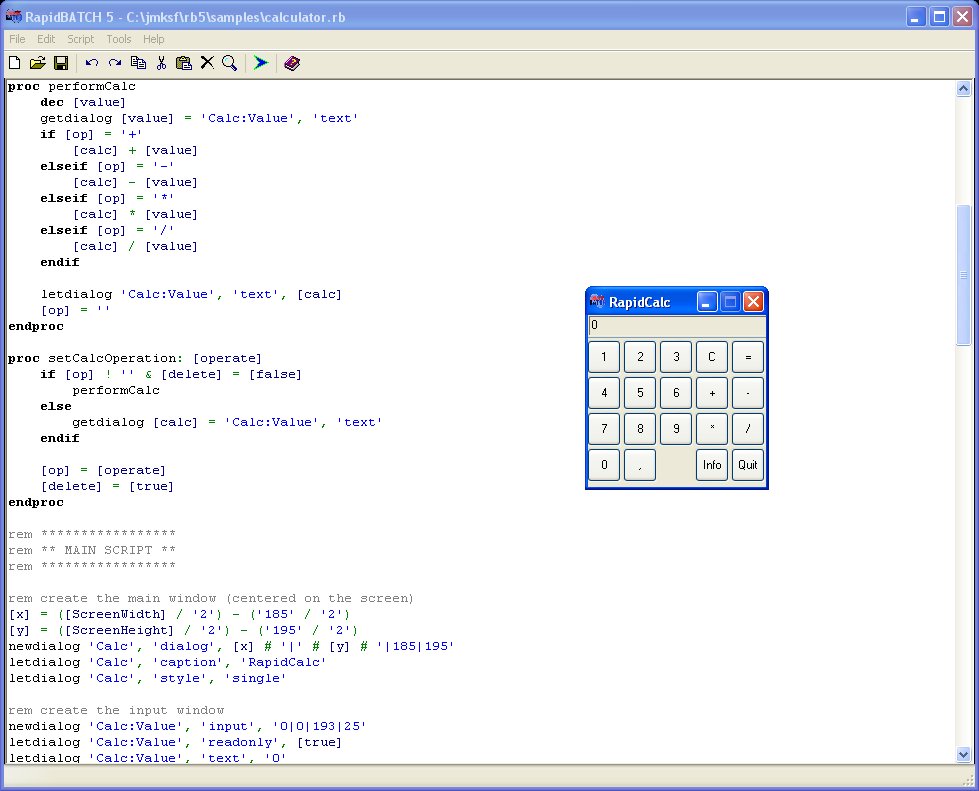Open the help book icon

292,63
